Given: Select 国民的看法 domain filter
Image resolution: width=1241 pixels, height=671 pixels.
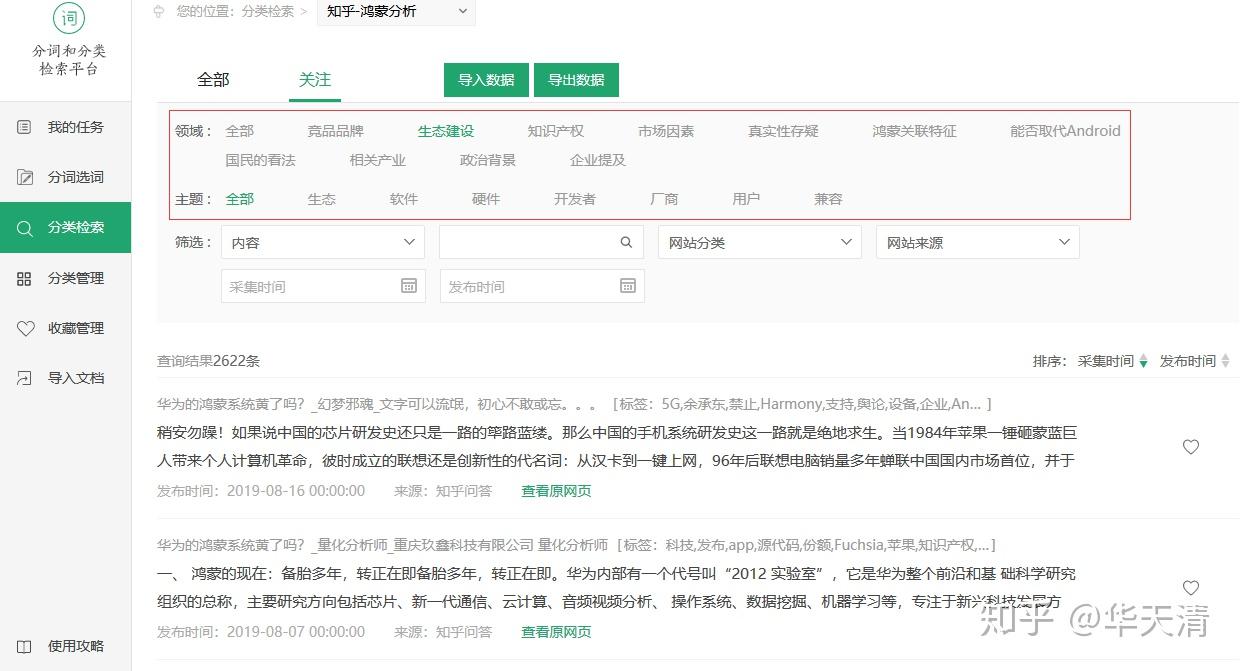Looking at the screenshot, I should tap(261, 160).
